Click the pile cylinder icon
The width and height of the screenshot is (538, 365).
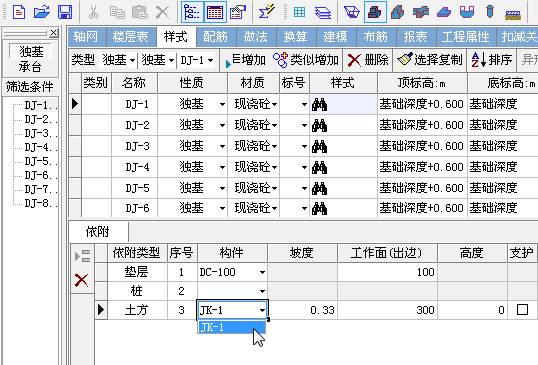490,12
